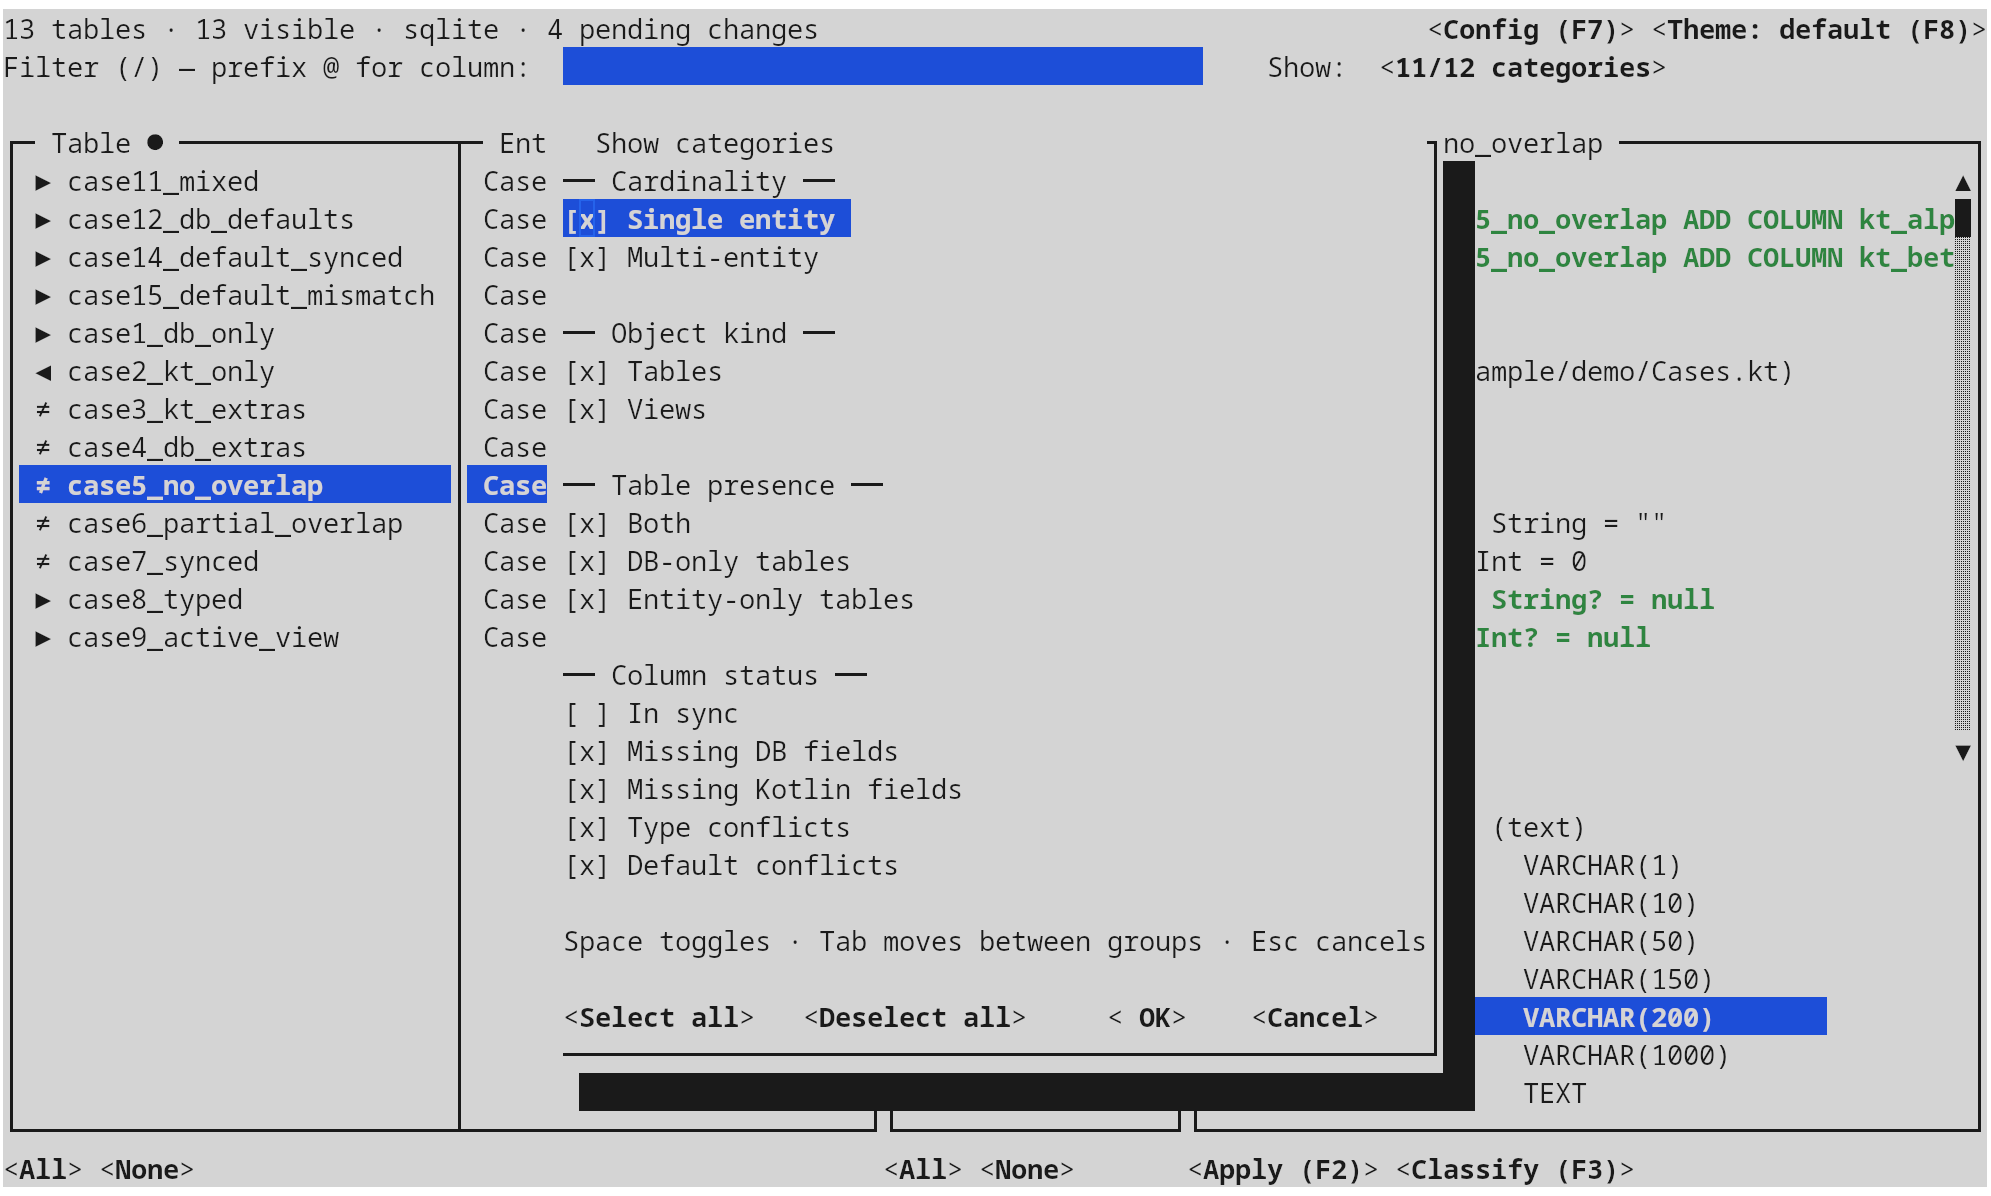Click the arrow icon beside case12_db_defaults
Screen dimensions: 1991x1196
(x=43, y=220)
